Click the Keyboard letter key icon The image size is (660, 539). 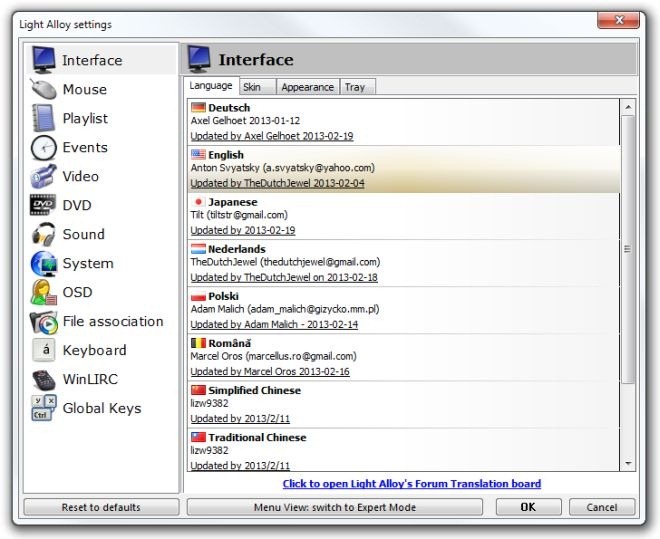(x=44, y=350)
